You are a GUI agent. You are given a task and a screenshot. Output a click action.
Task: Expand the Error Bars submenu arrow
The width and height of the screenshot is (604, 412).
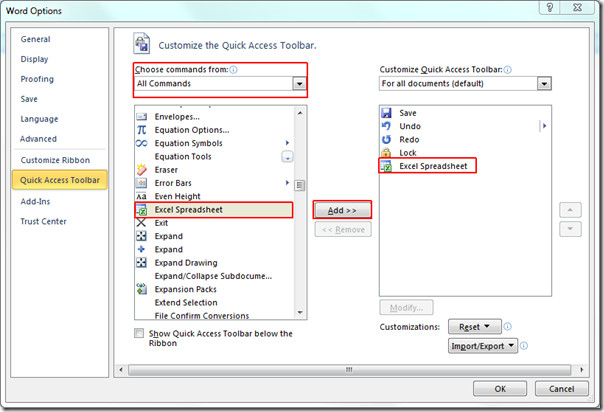click(x=287, y=183)
